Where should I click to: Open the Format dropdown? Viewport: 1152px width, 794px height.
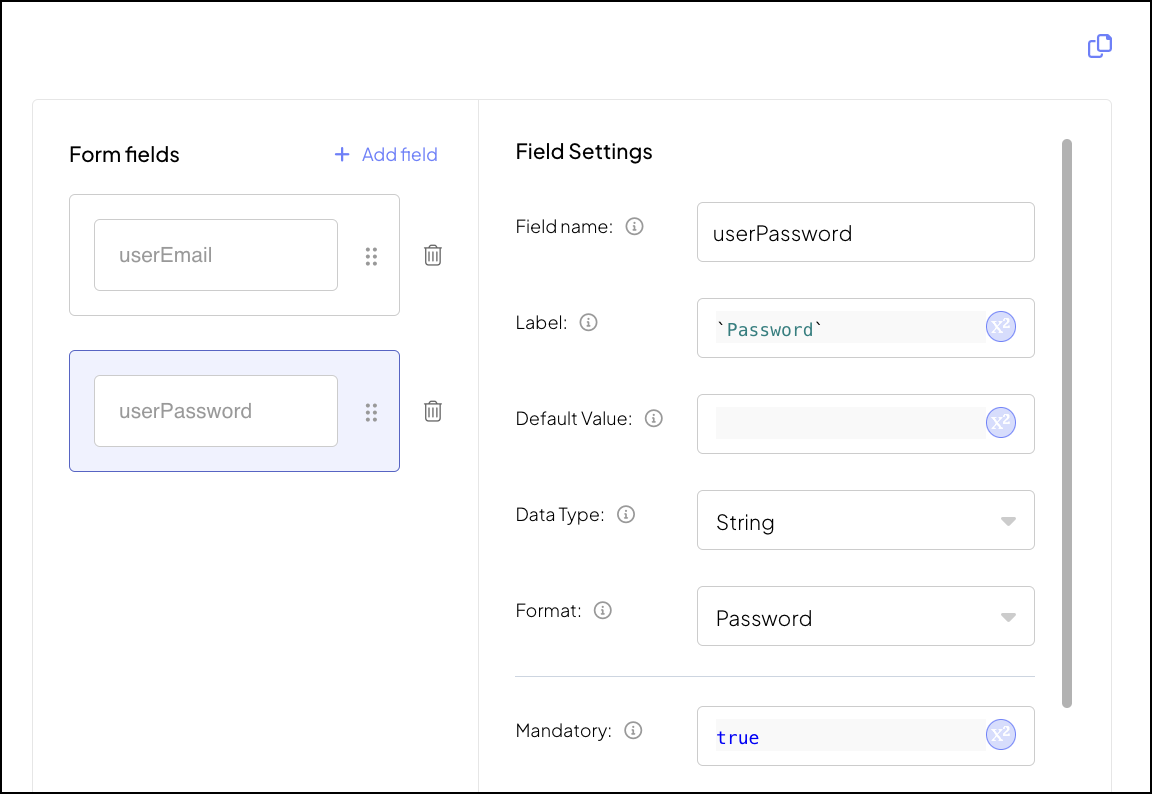865,616
